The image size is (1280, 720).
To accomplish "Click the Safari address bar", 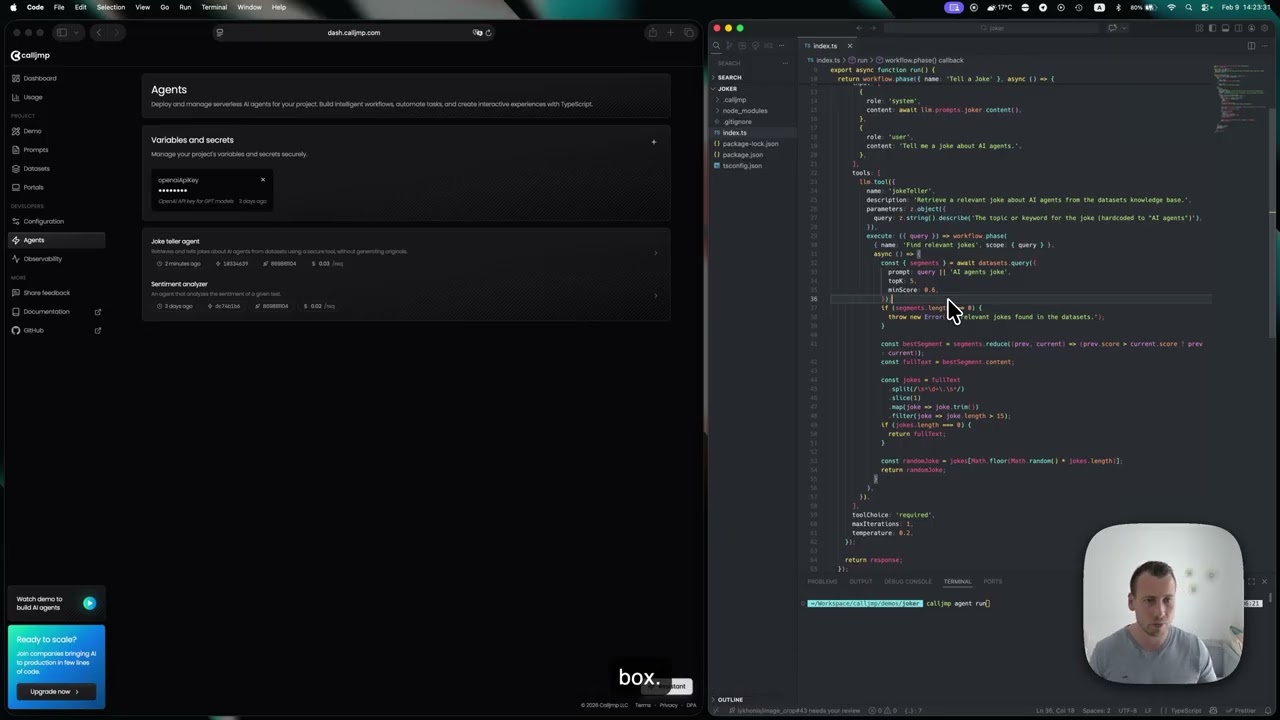I will 354,32.
